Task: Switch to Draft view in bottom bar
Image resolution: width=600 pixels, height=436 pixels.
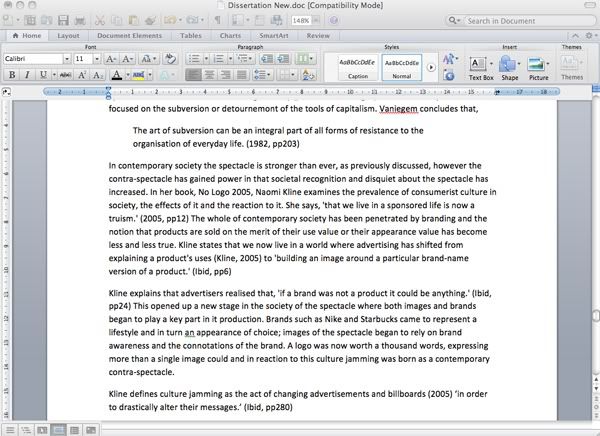Action: [10, 430]
